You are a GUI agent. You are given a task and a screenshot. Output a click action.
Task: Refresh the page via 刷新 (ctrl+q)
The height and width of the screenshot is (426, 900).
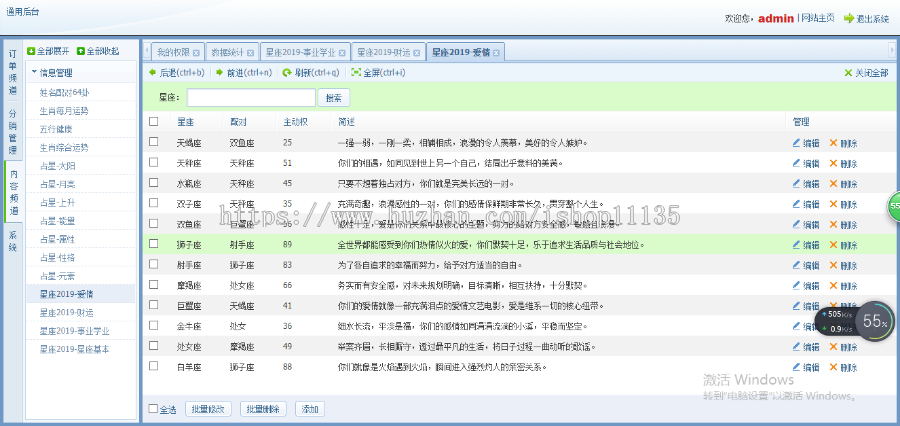click(x=311, y=73)
